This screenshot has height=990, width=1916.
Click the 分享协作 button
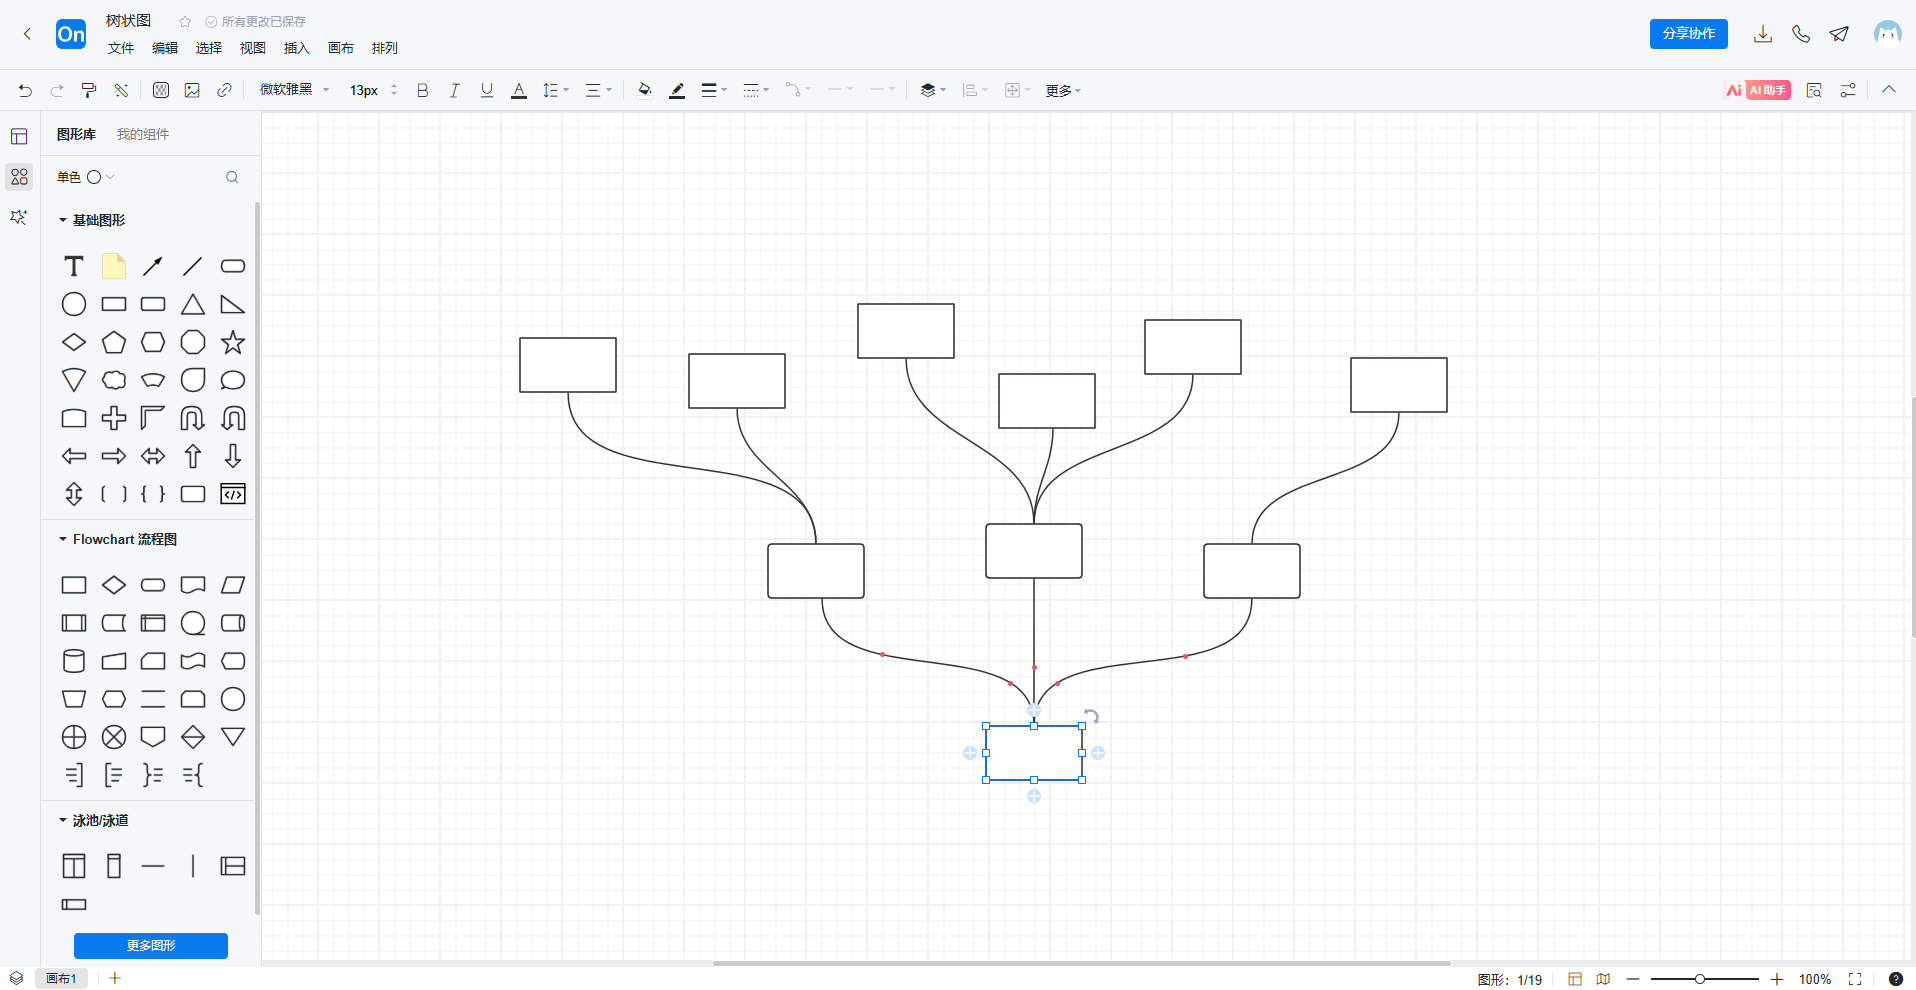[x=1688, y=34]
